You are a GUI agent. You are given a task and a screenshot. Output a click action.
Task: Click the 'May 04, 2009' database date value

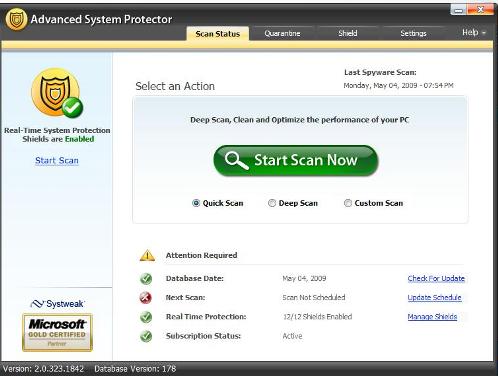point(304,278)
